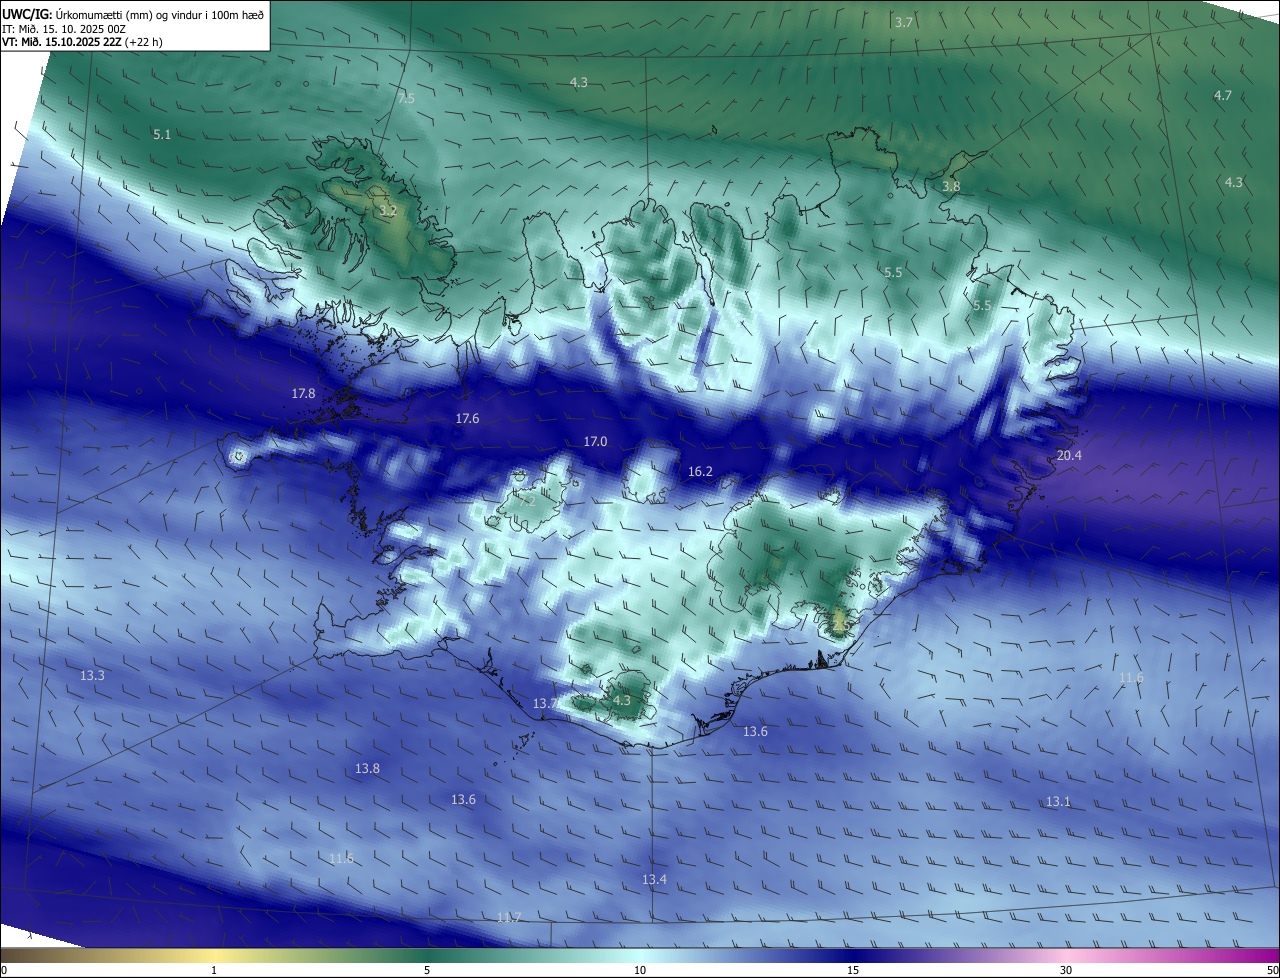Click the 13.4 value label
The image size is (1280, 978).
[x=654, y=879]
